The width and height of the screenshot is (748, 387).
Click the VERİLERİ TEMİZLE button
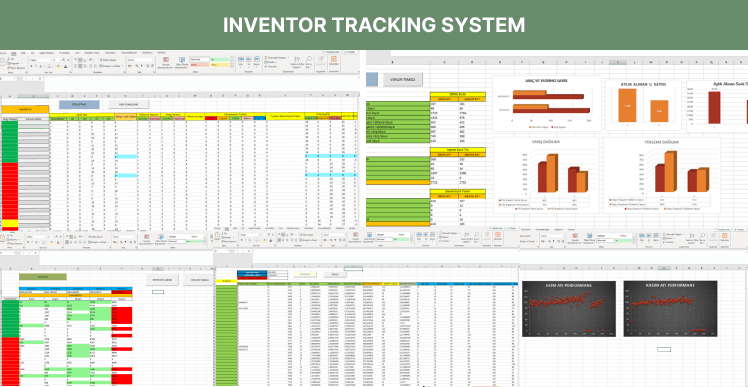click(x=403, y=79)
